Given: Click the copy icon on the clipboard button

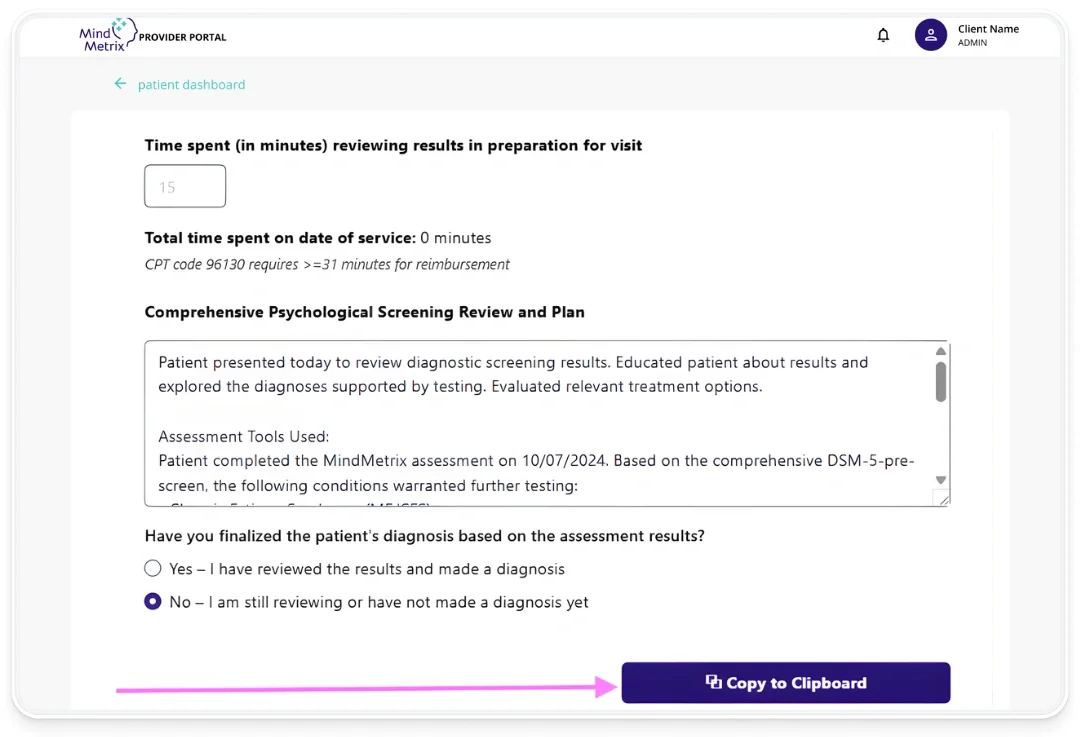Looking at the screenshot, I should (x=713, y=682).
